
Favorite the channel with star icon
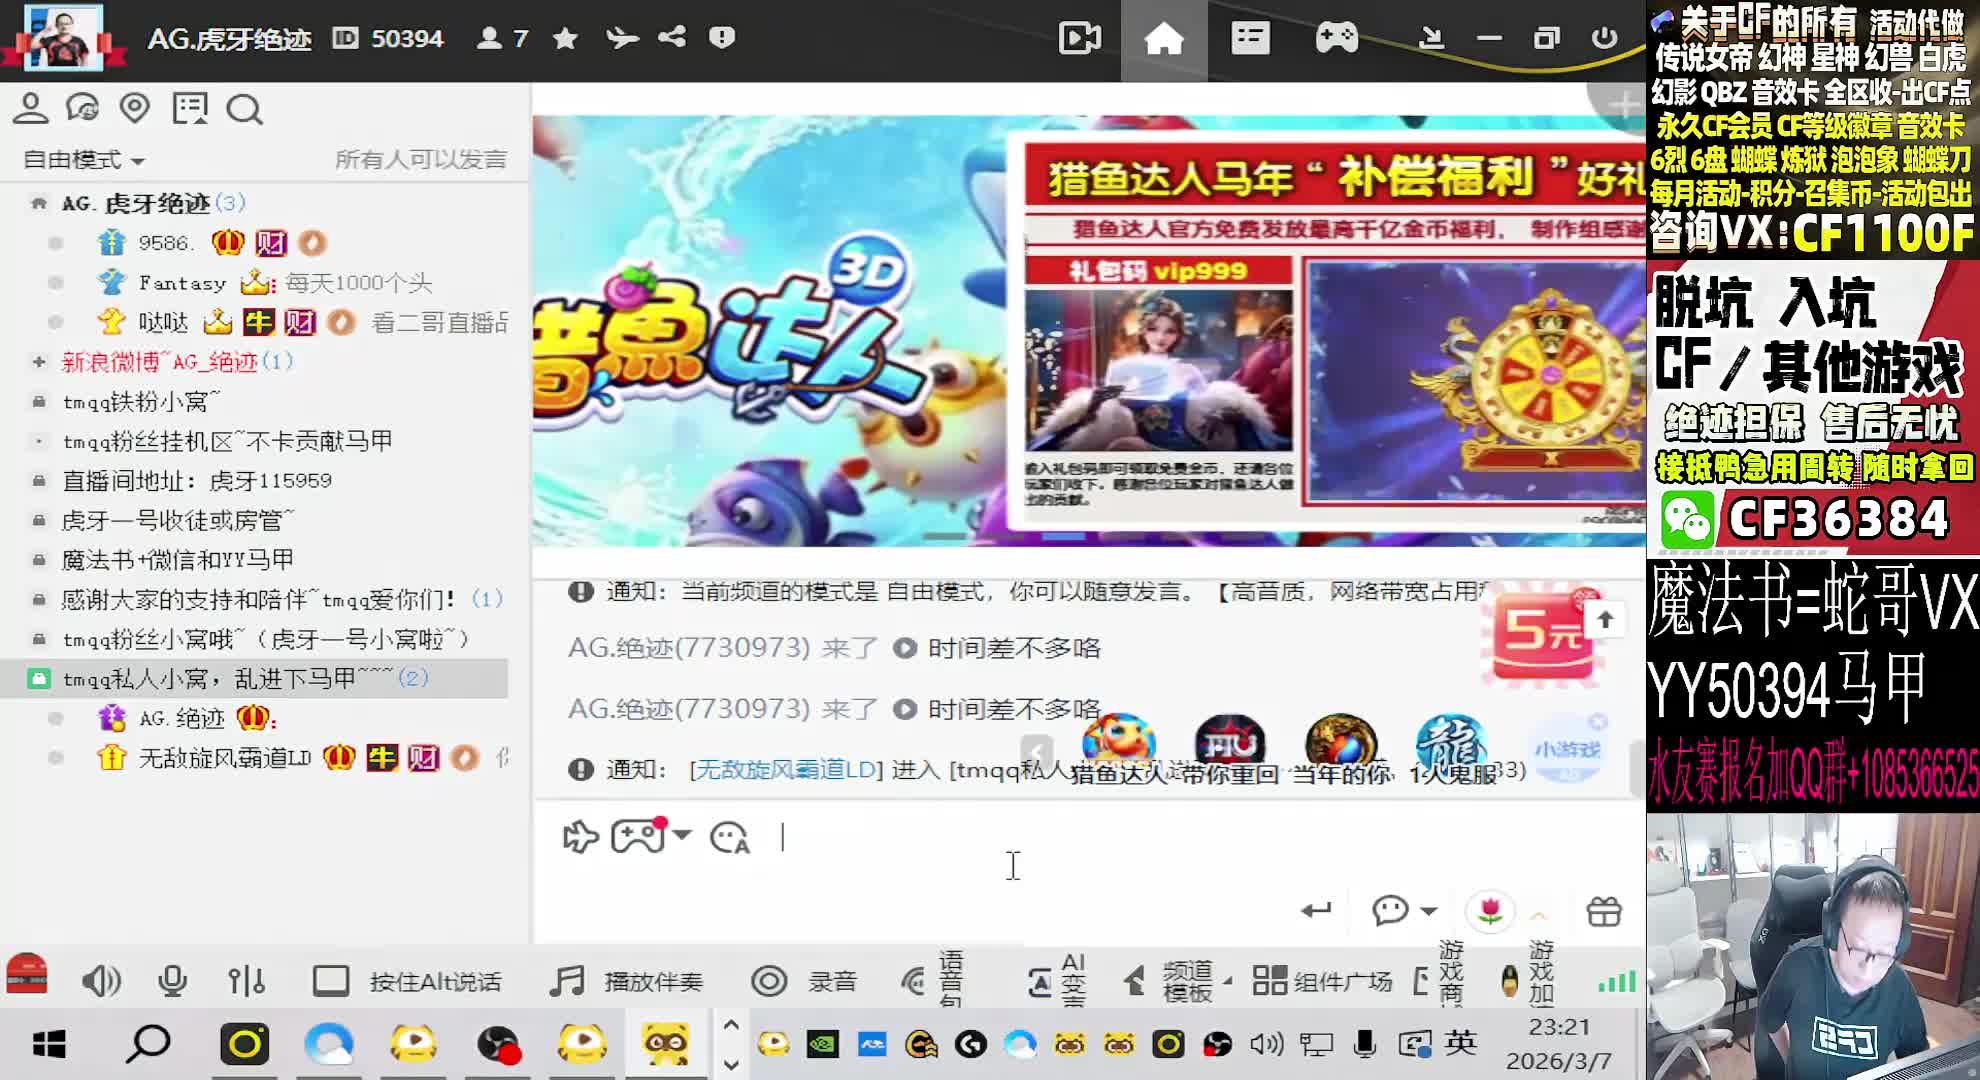[x=565, y=38]
